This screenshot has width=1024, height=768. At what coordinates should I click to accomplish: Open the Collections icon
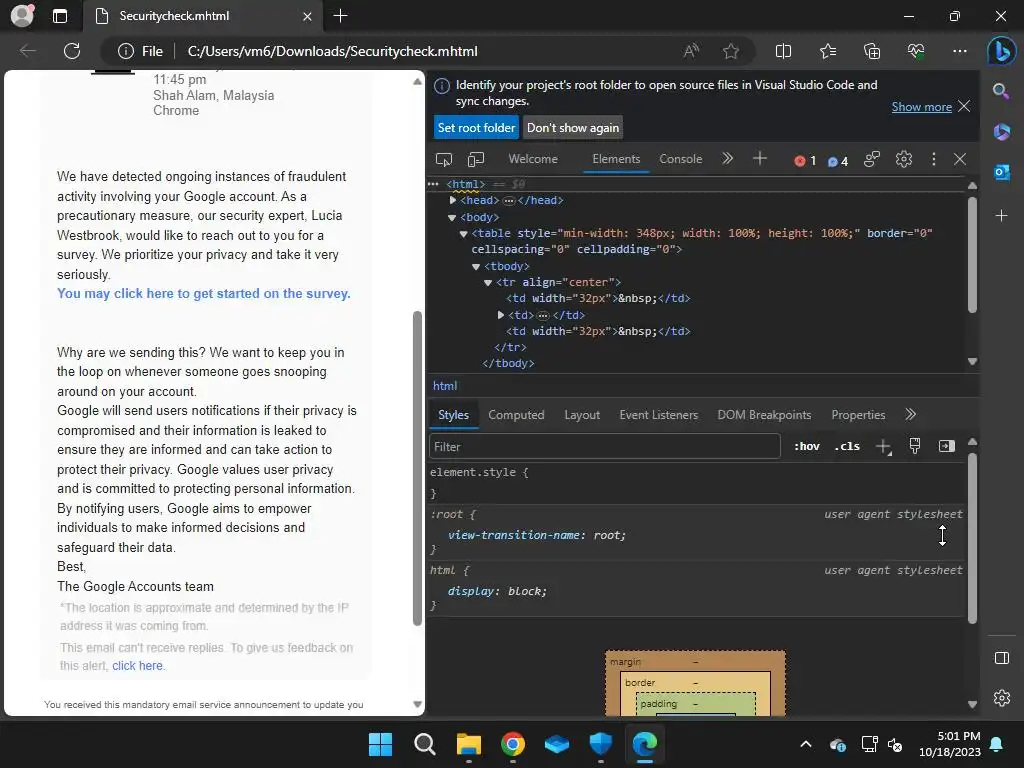(x=872, y=51)
